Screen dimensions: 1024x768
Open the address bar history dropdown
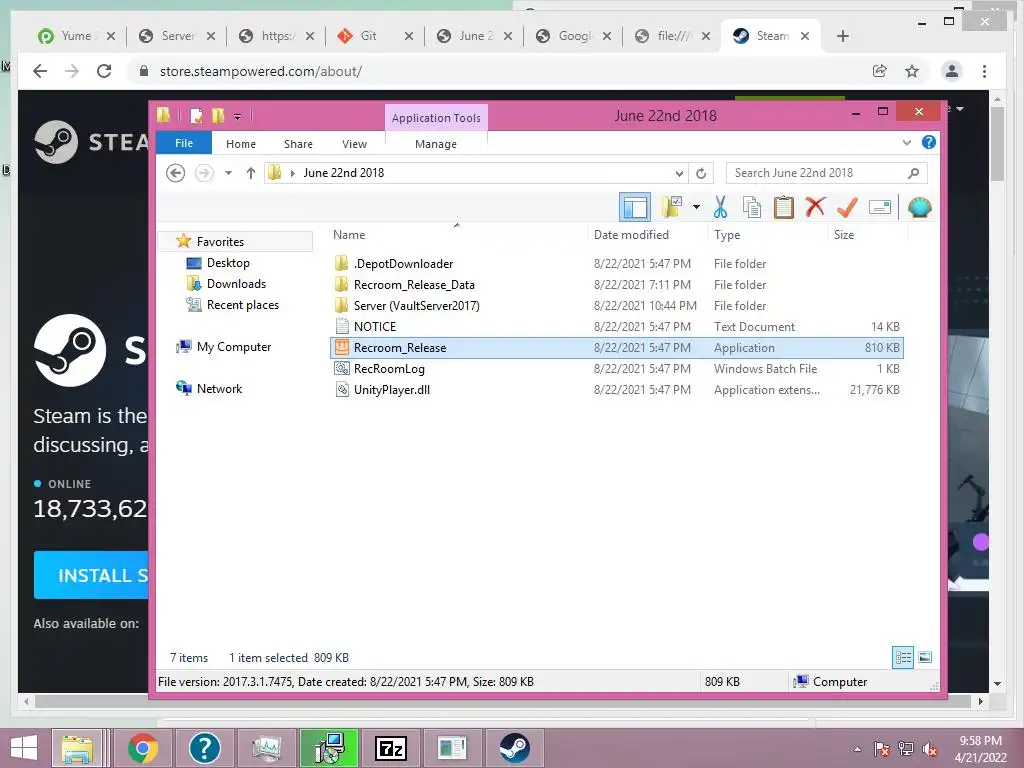pyautogui.click(x=679, y=173)
